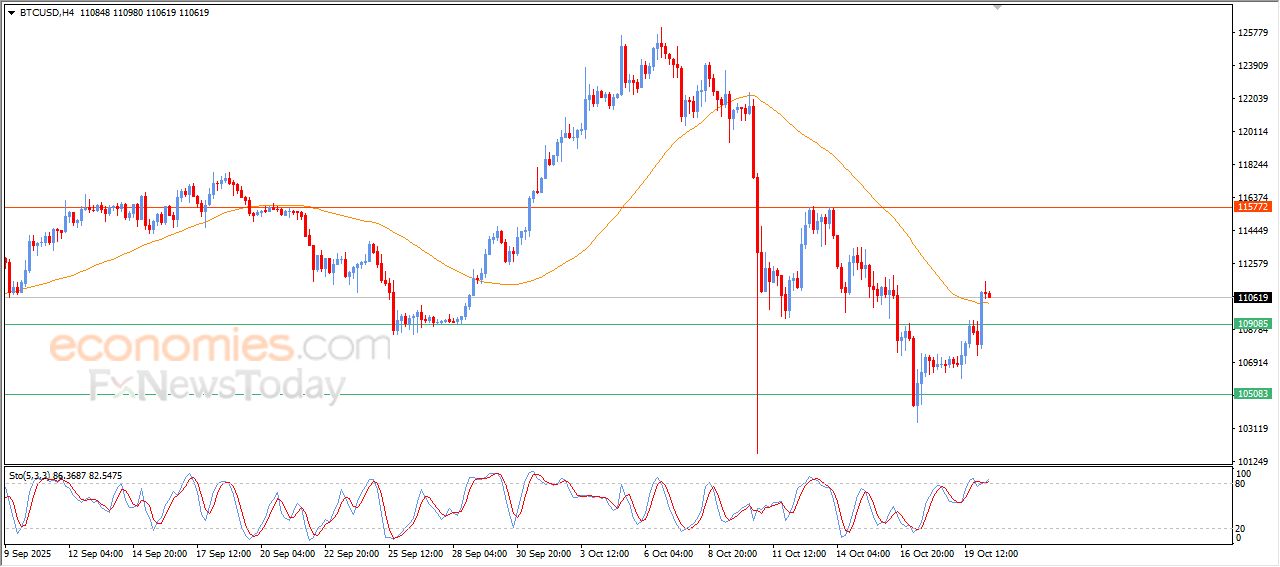Click the economies.com watermark logo

(x=220, y=347)
